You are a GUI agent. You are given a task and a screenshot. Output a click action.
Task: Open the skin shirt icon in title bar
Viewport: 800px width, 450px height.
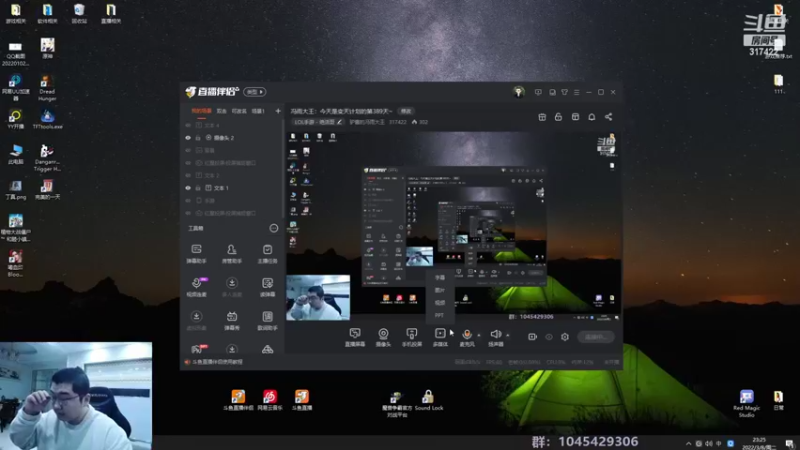tap(564, 92)
